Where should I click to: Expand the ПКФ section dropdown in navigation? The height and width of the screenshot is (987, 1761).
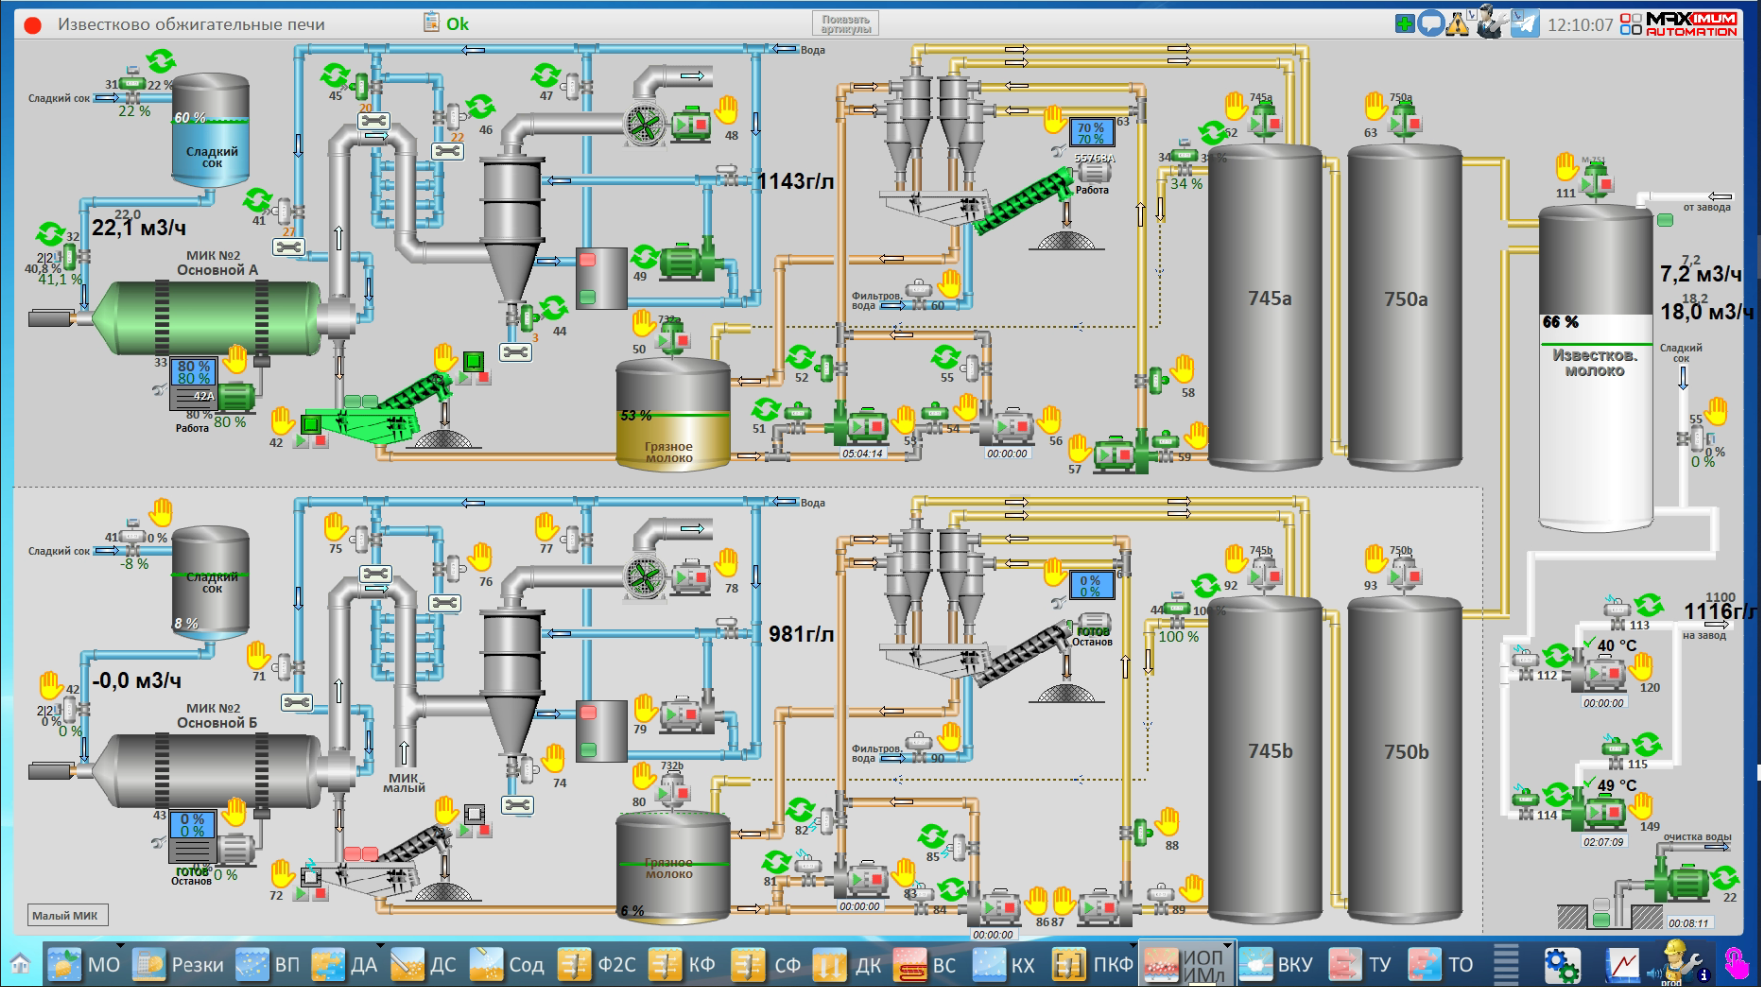point(1133,945)
